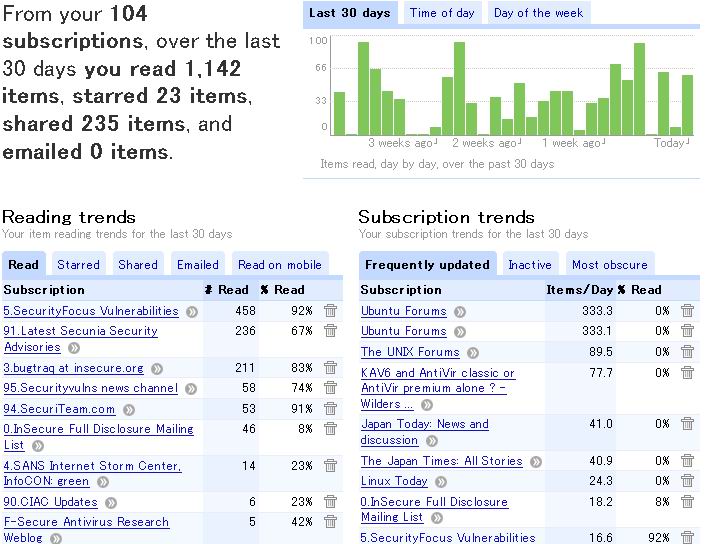Viewport: 714px width, 544px height.
Task: Open the 5.SecurityFocus Vulnerabilities link in Reading trends
Action: [x=91, y=311]
